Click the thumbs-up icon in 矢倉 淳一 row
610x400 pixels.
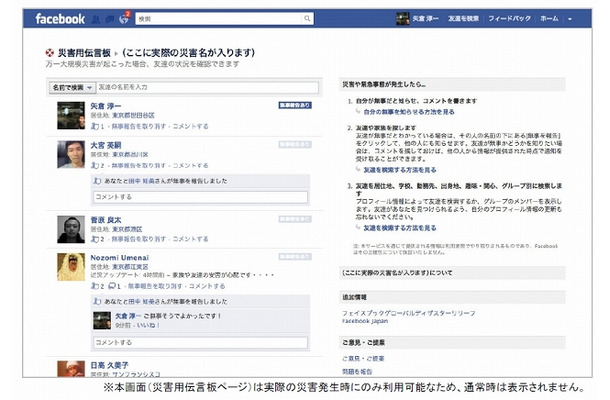coord(95,126)
